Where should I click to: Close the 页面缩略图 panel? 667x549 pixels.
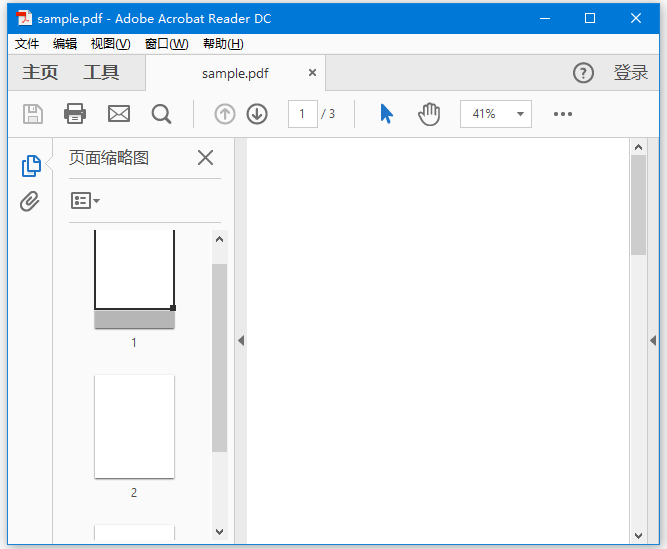coord(205,158)
